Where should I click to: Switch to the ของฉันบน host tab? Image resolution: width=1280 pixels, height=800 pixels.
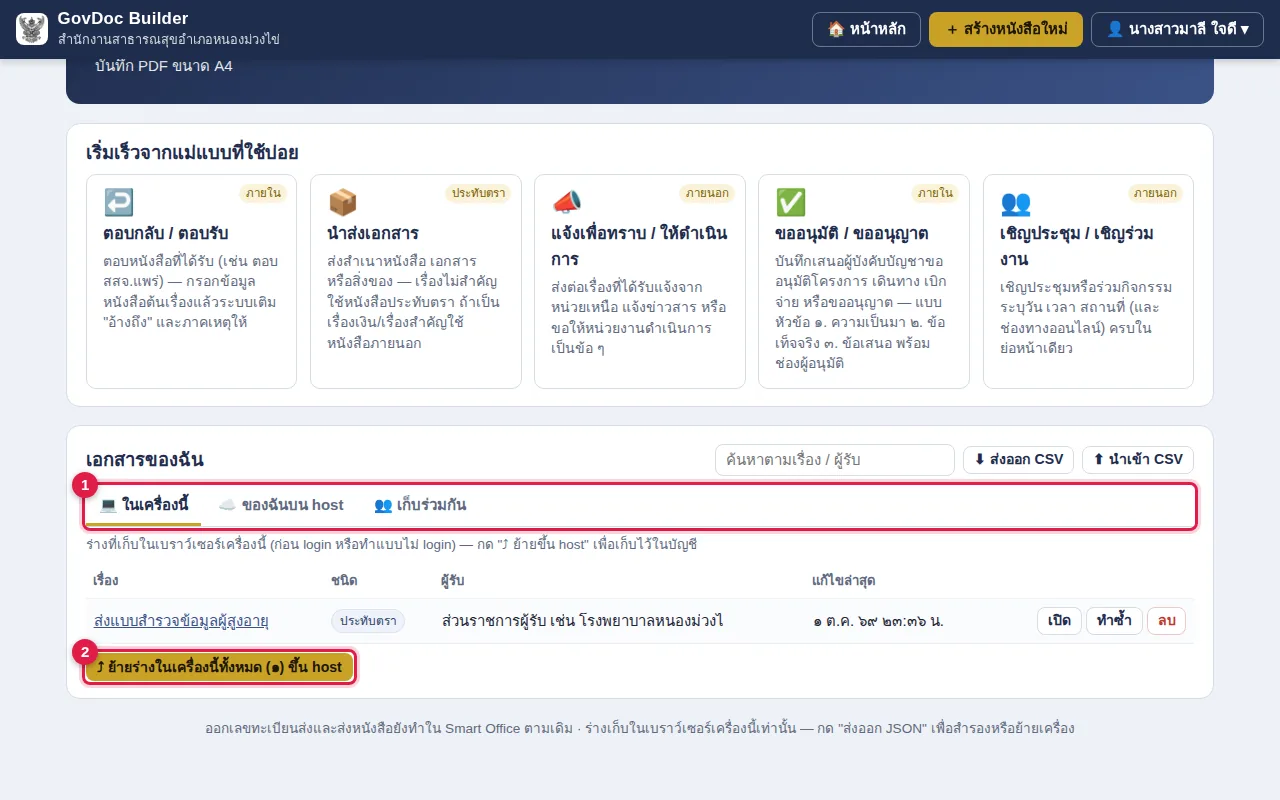click(x=281, y=505)
